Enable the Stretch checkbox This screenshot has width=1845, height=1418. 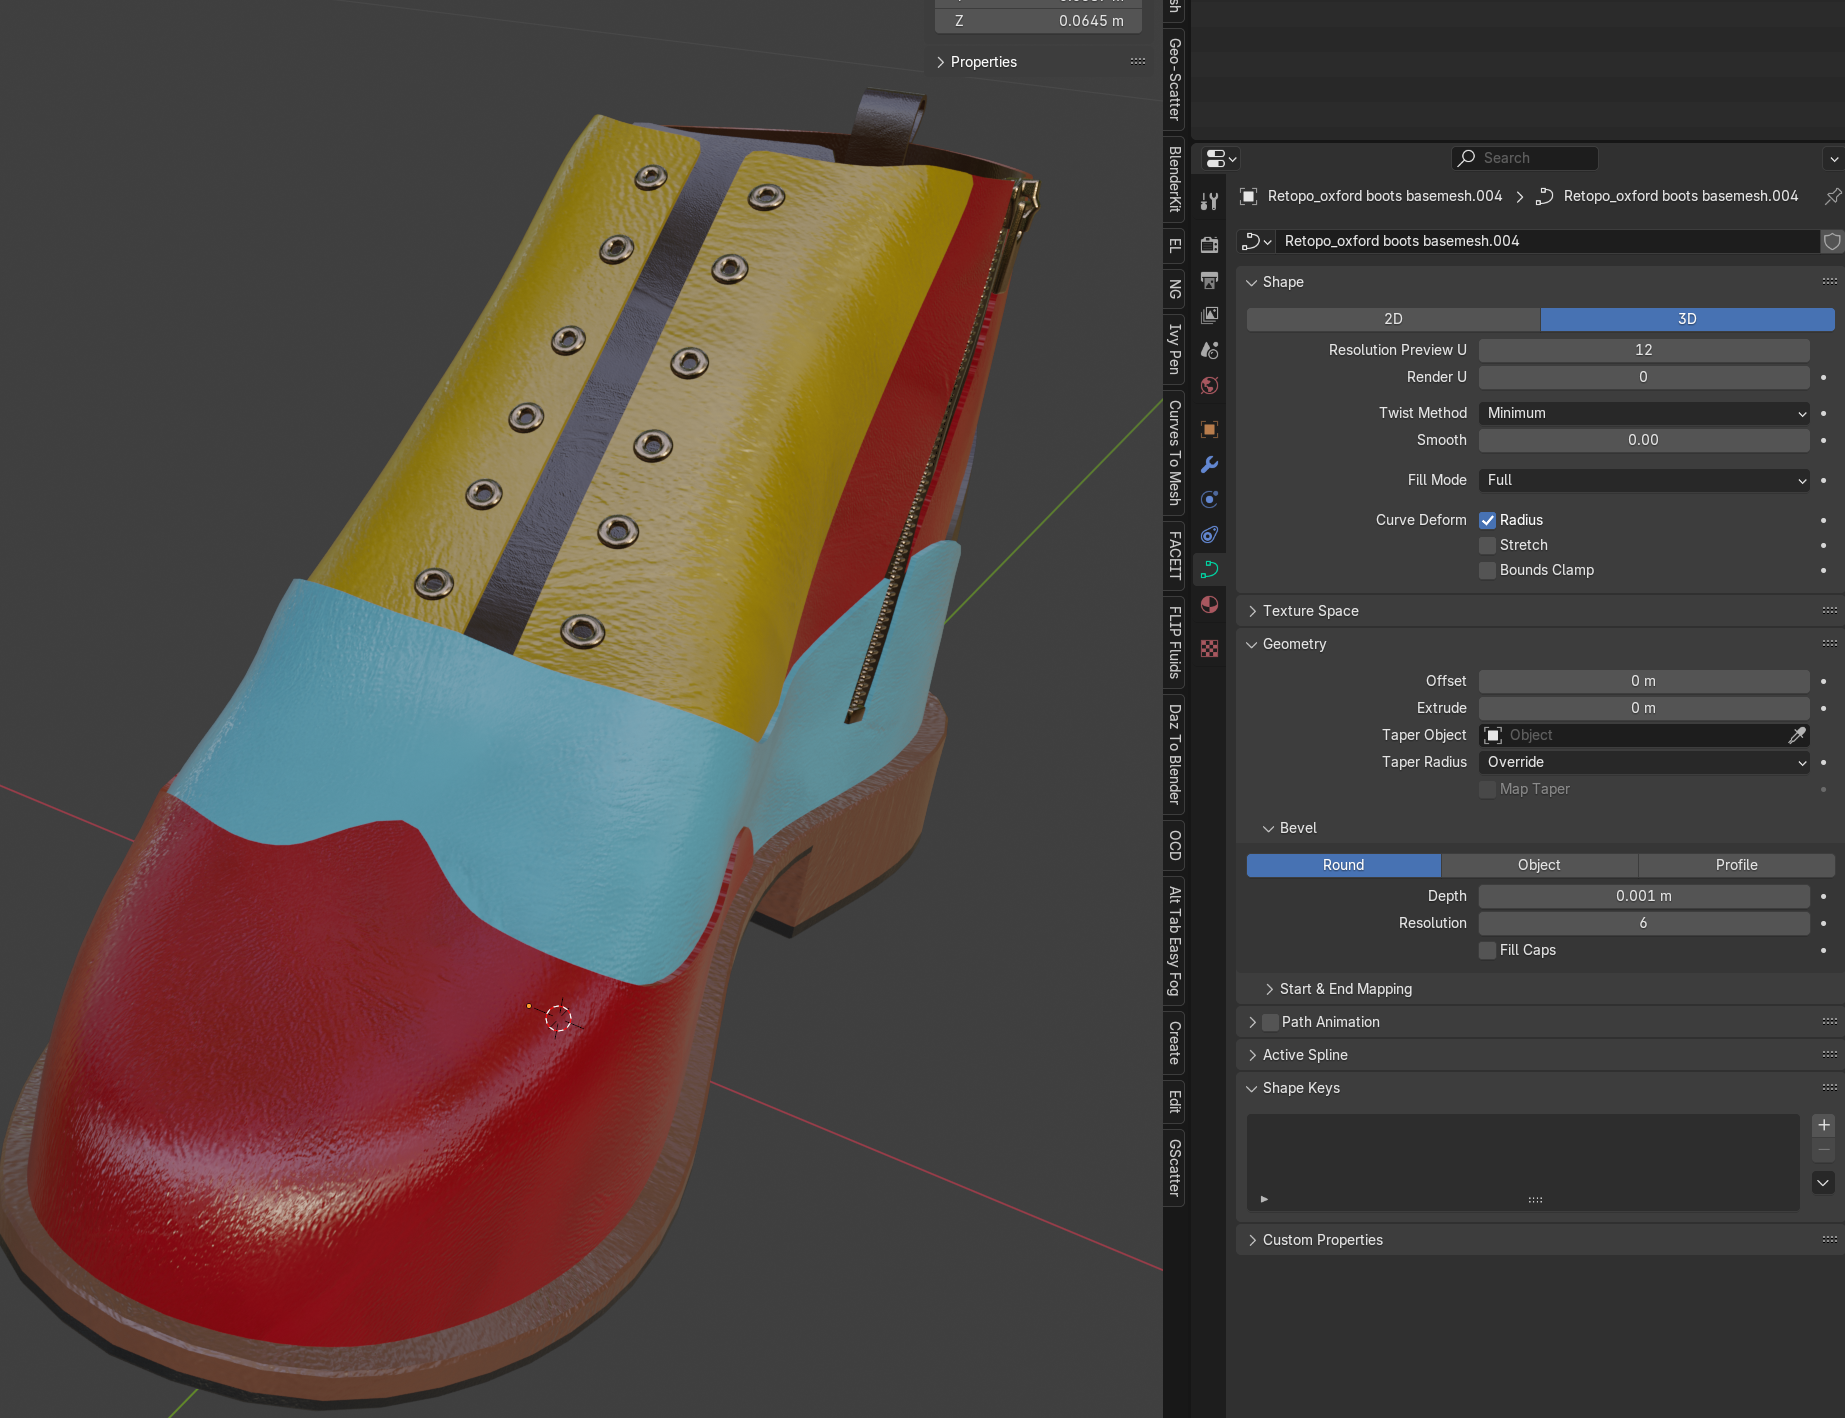[x=1487, y=545]
